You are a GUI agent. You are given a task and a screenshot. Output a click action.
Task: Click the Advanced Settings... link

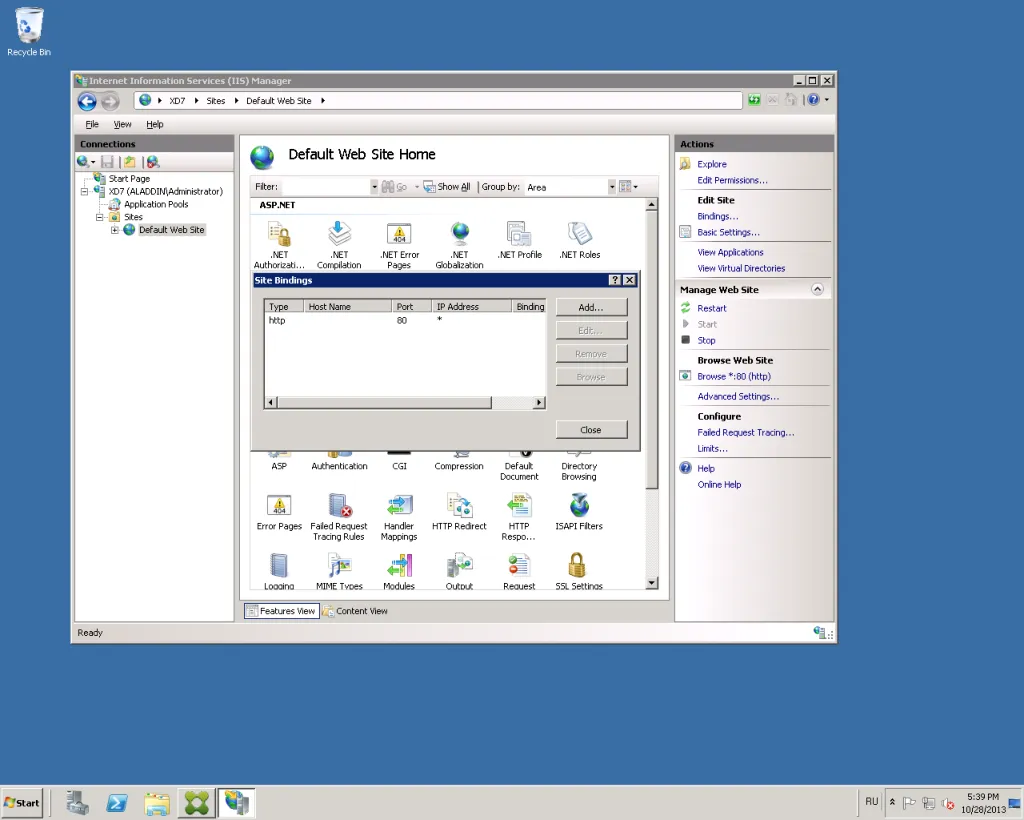coord(738,396)
